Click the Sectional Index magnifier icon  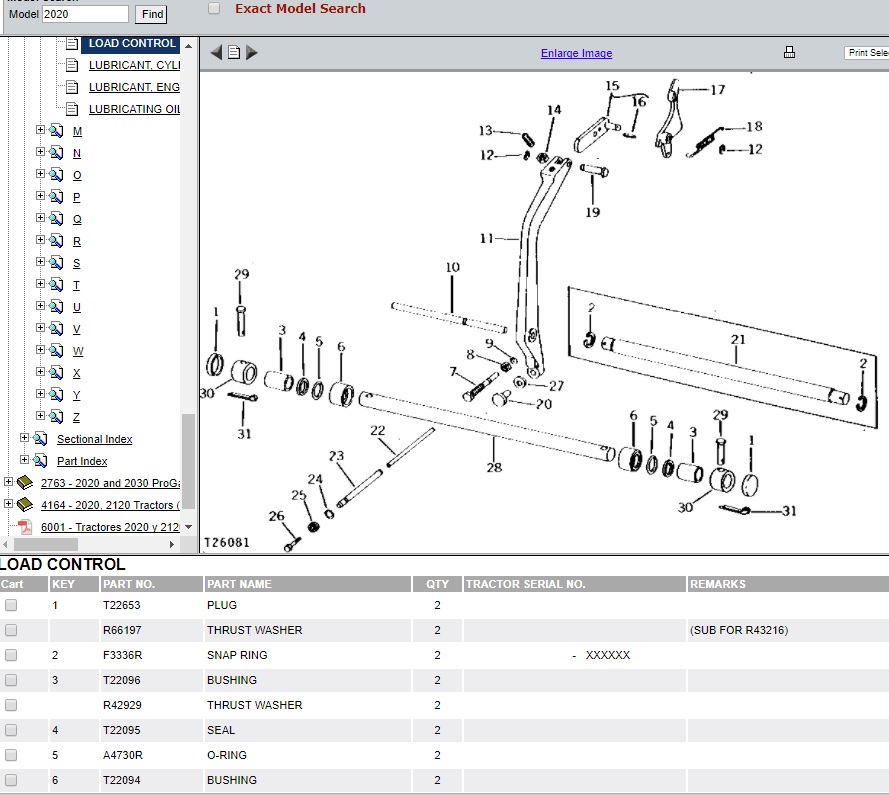(x=40, y=439)
